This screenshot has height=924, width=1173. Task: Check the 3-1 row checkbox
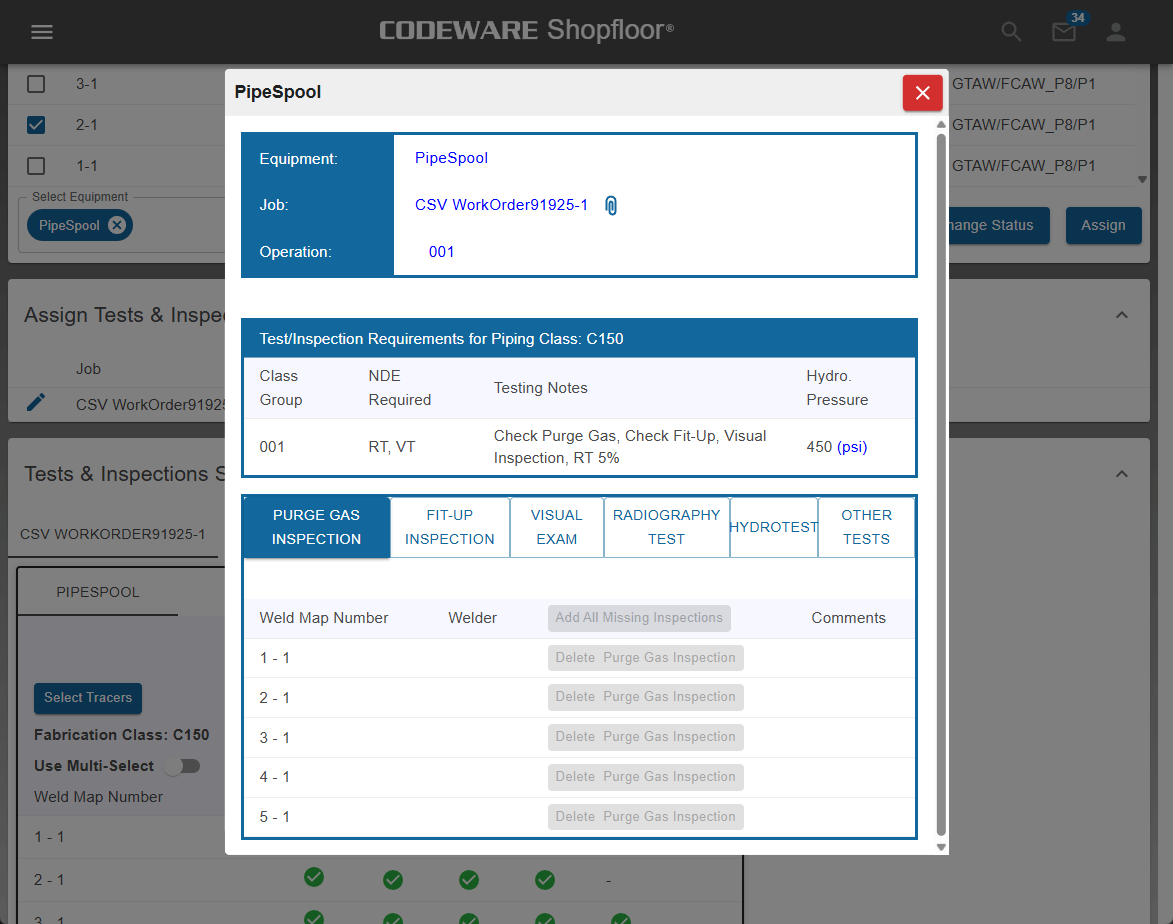click(x=36, y=84)
